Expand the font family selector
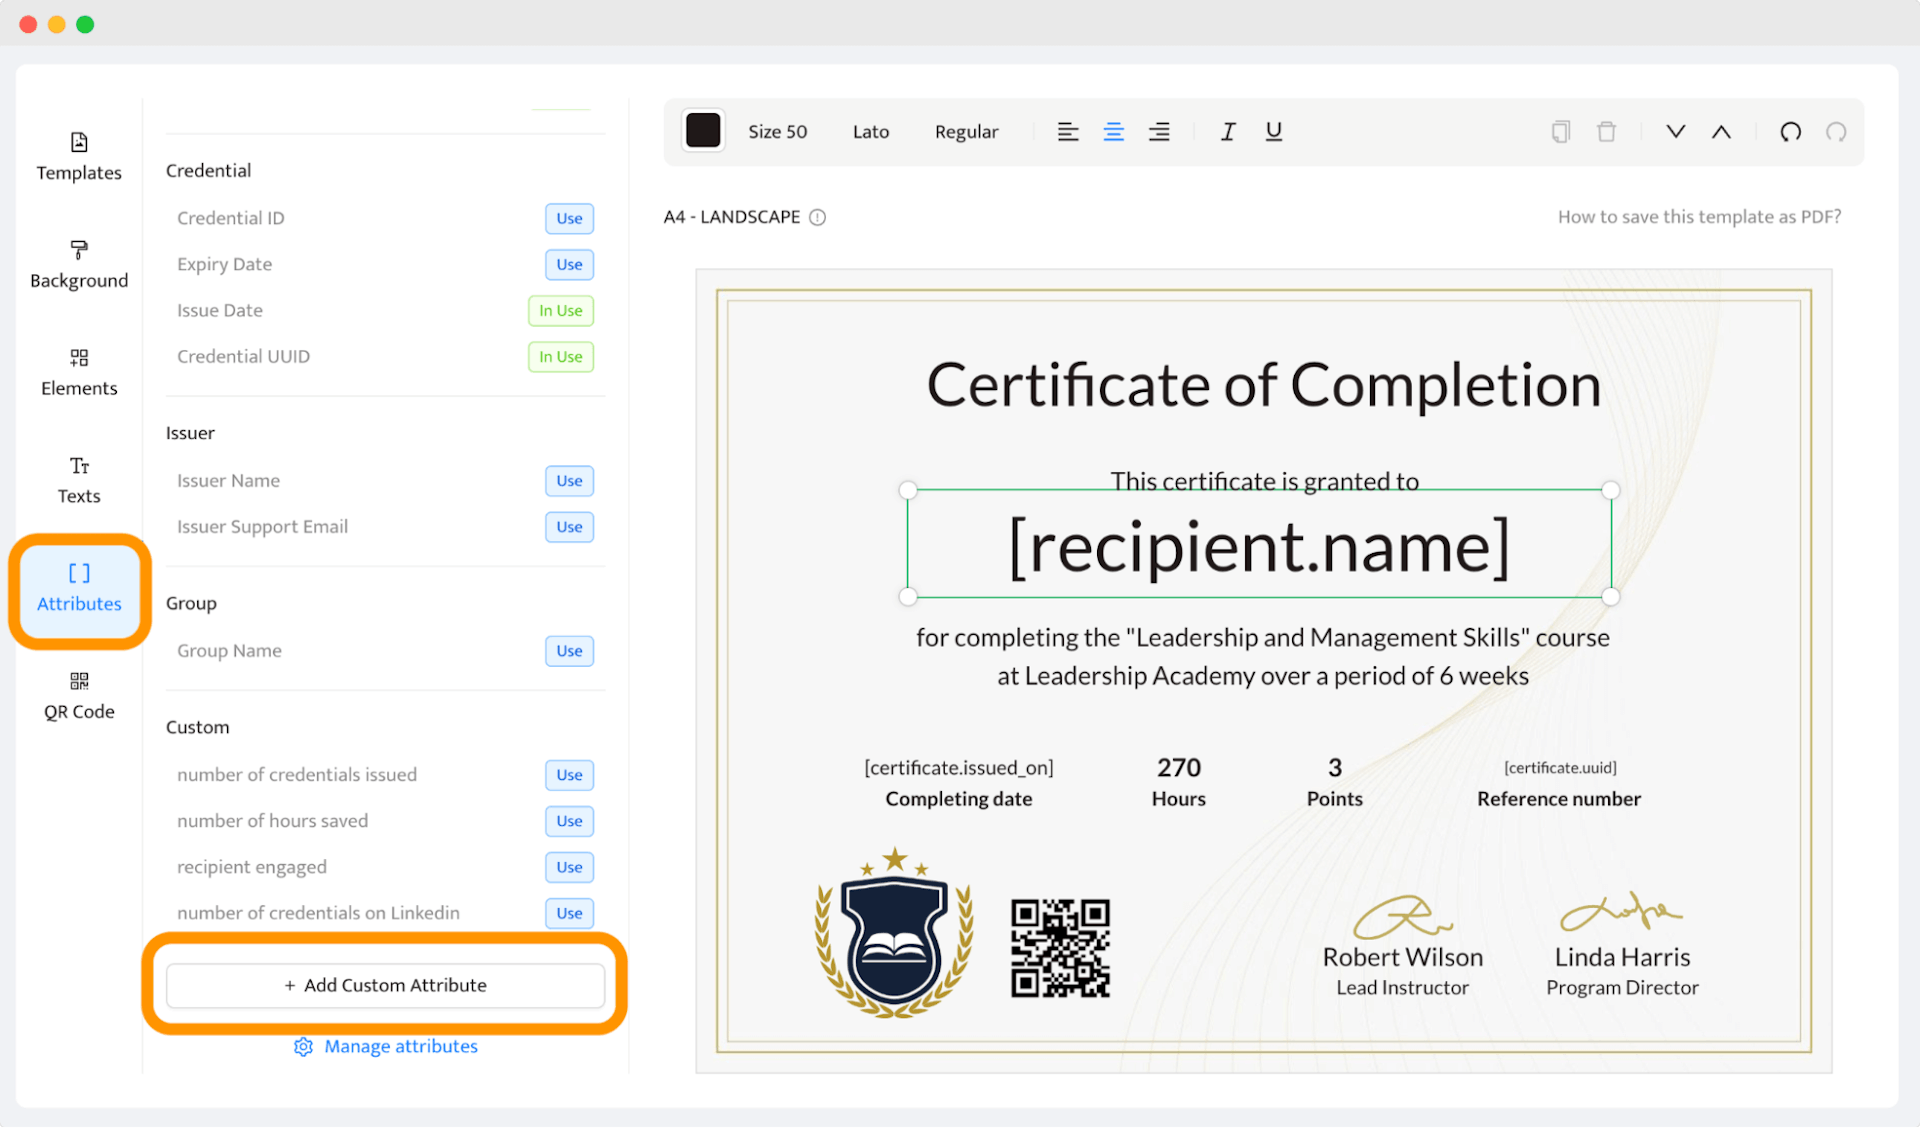 tap(871, 130)
